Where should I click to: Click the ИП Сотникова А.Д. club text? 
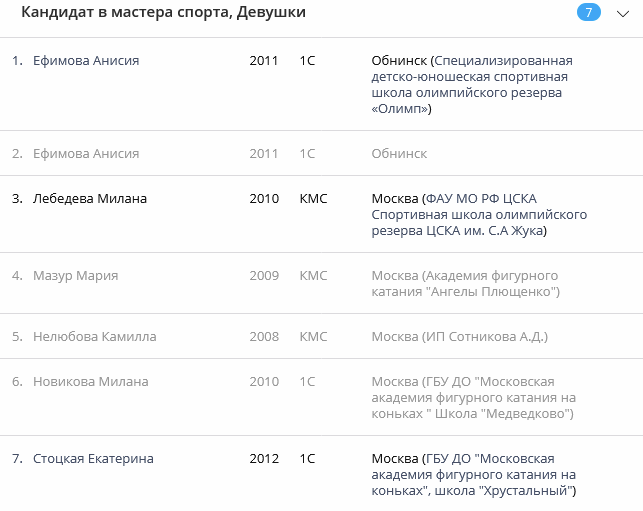tap(459, 337)
